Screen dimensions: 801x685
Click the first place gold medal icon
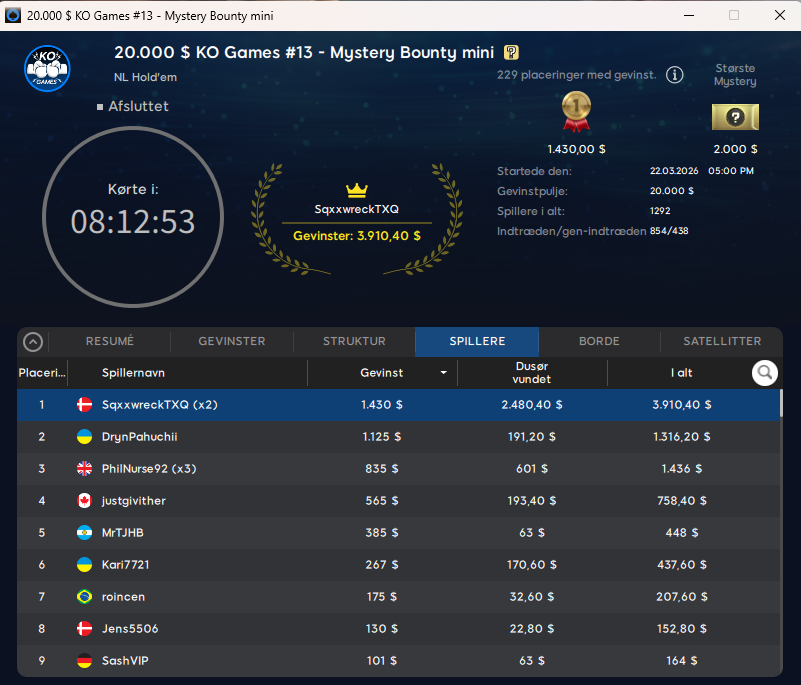tap(576, 112)
